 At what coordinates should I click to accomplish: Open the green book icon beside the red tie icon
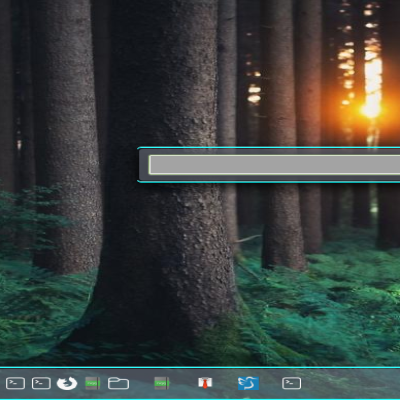(162, 383)
